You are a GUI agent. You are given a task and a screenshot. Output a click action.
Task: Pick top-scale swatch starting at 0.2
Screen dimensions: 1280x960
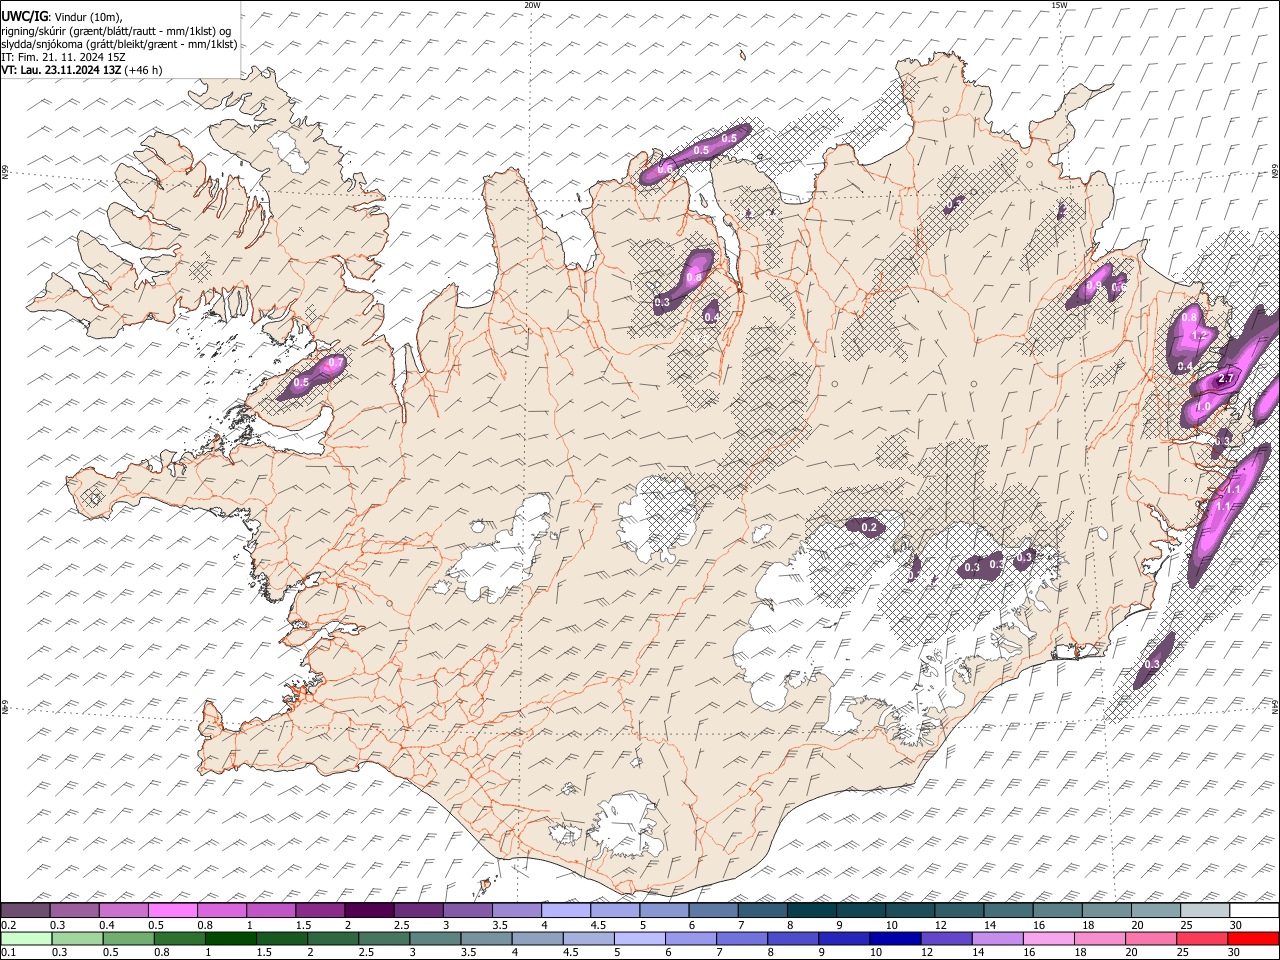click(x=25, y=910)
